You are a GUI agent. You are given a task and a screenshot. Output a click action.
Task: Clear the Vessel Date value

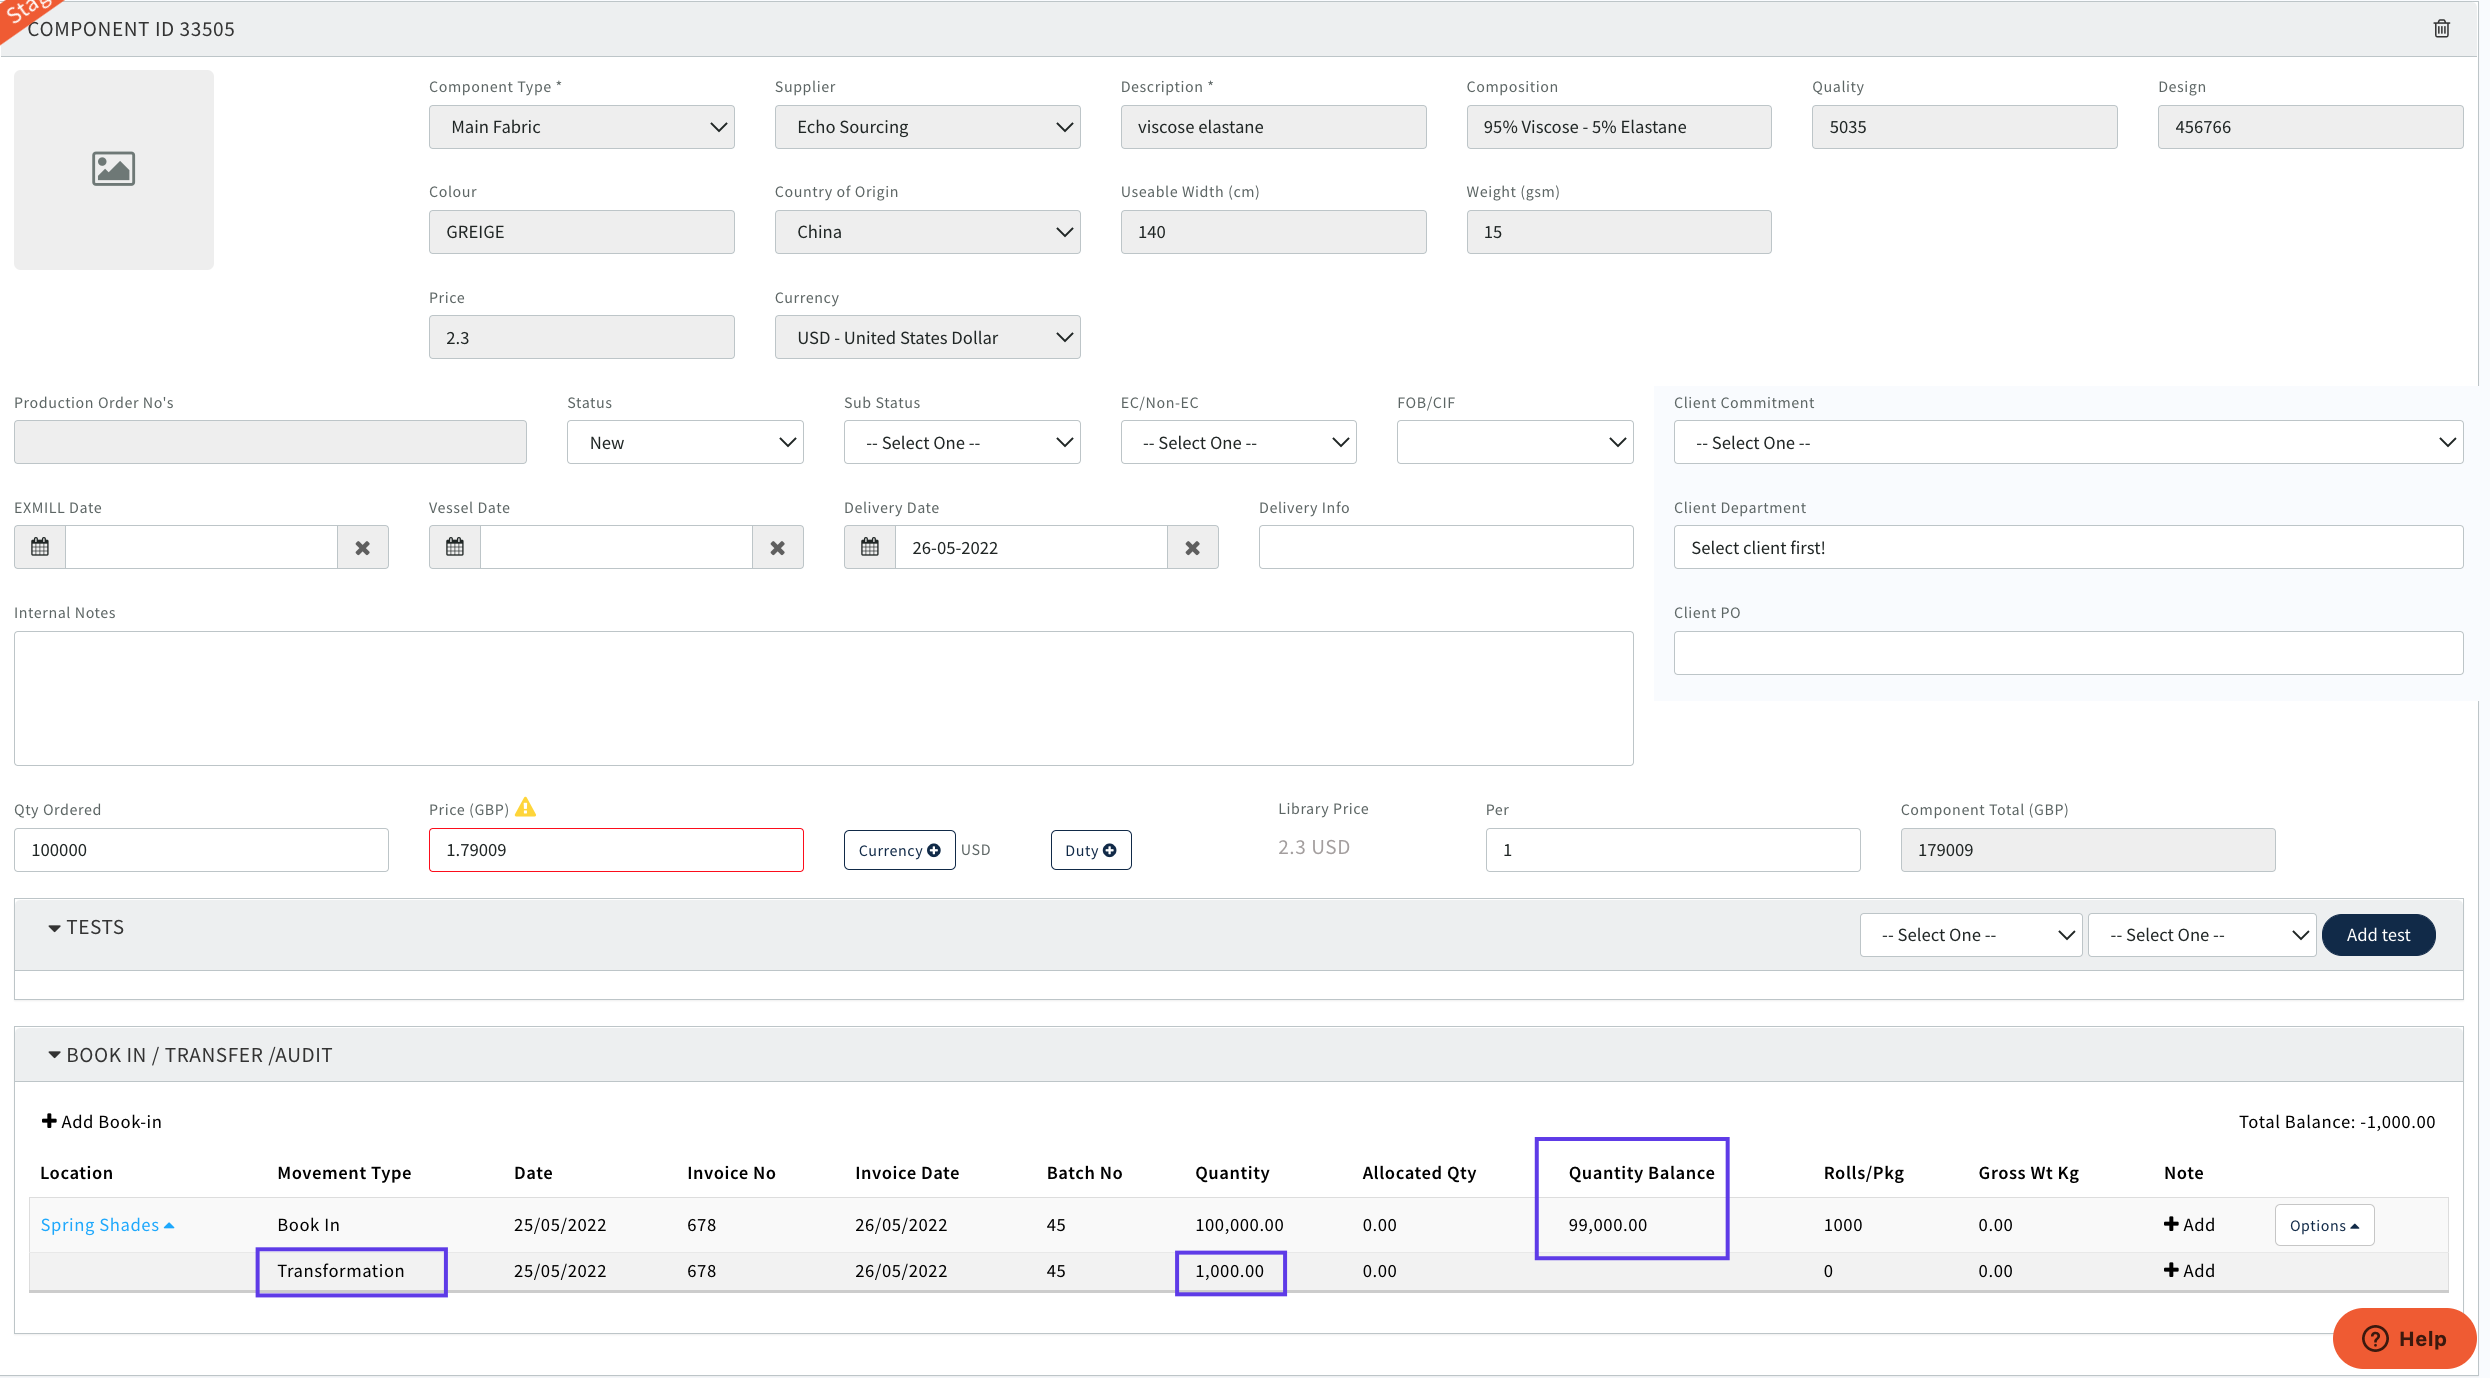[x=777, y=547]
